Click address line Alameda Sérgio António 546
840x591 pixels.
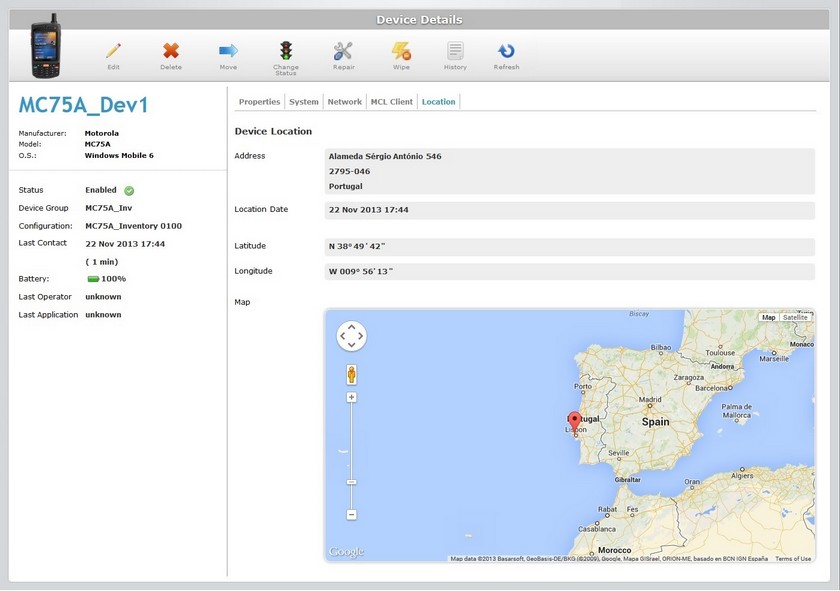click(385, 156)
